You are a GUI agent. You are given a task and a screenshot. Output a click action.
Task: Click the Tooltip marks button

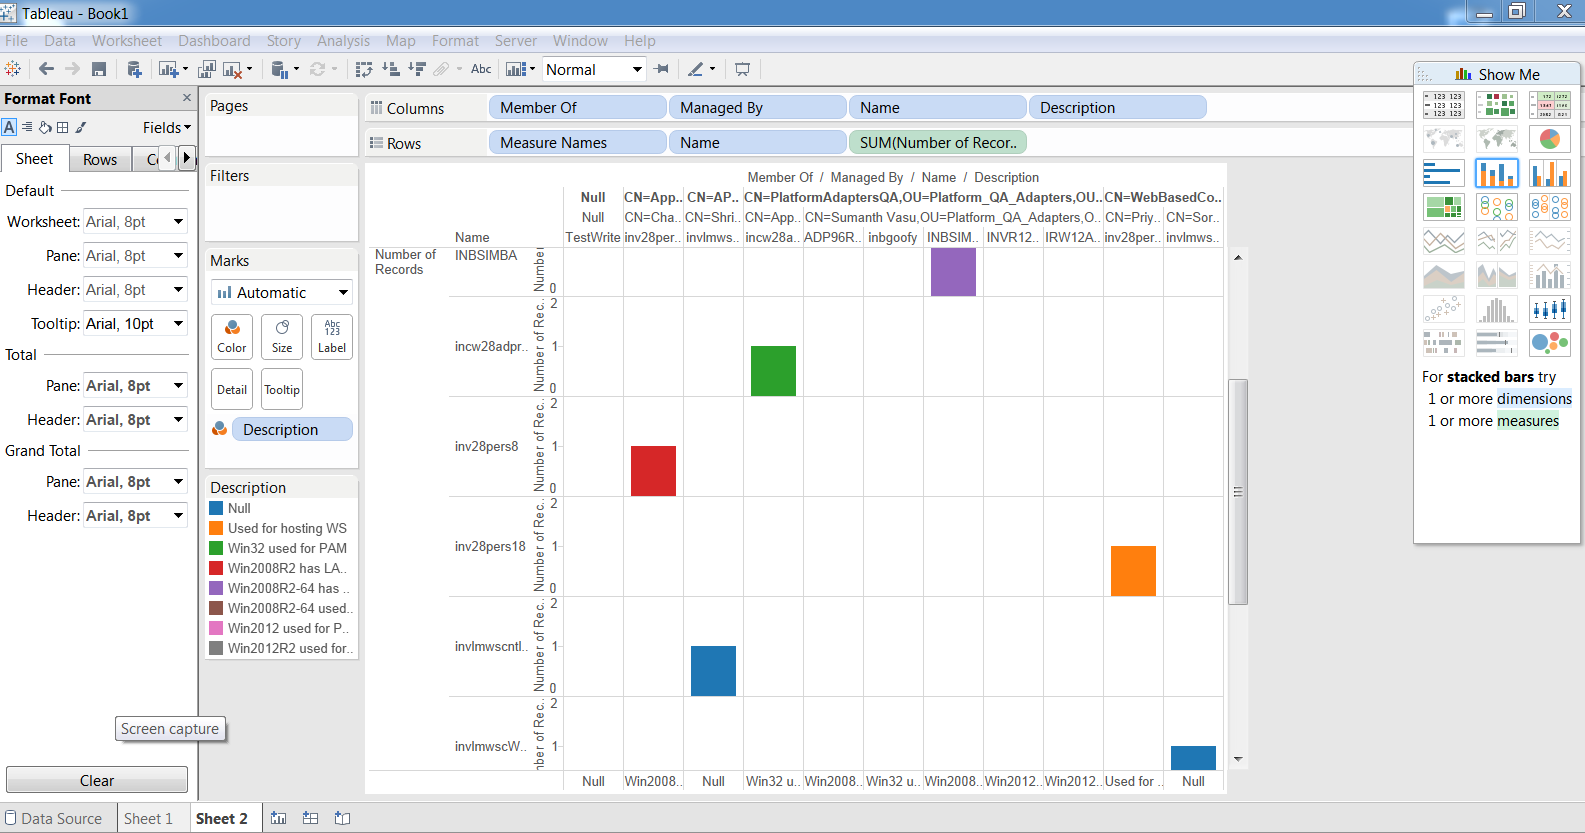[x=282, y=390]
